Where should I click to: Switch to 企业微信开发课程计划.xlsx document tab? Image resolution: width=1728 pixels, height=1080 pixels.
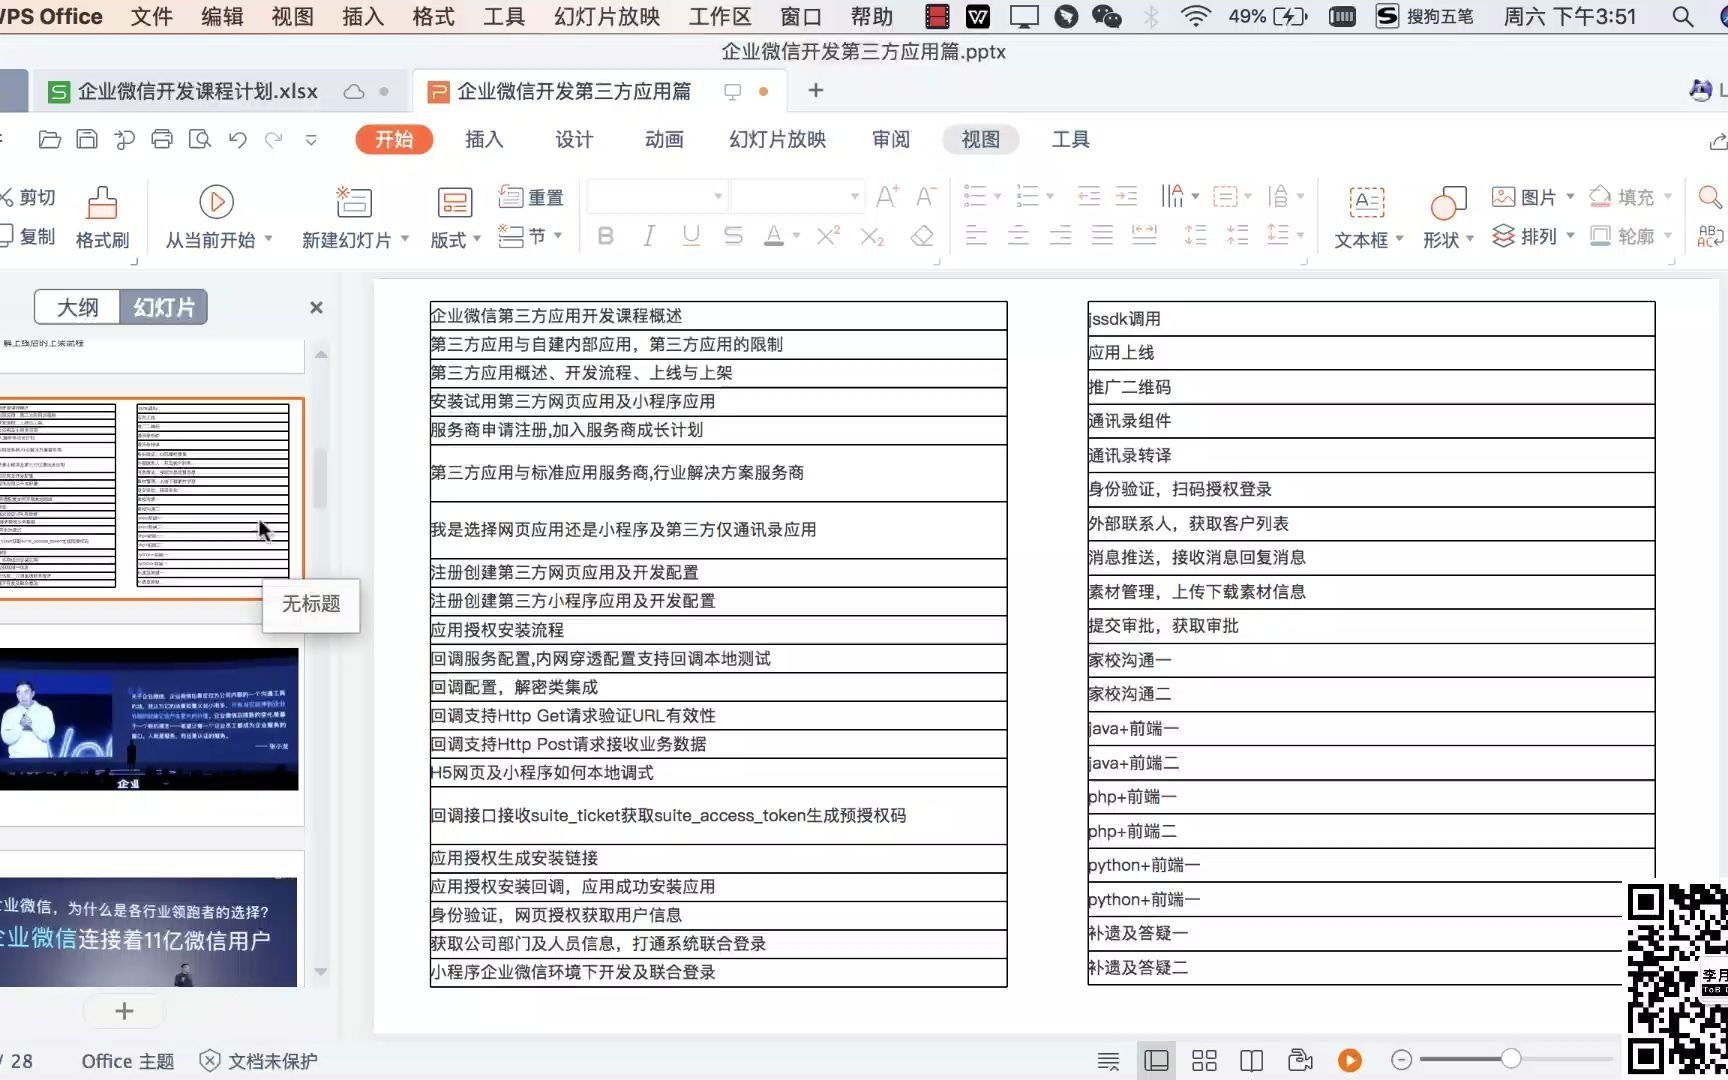196,90
